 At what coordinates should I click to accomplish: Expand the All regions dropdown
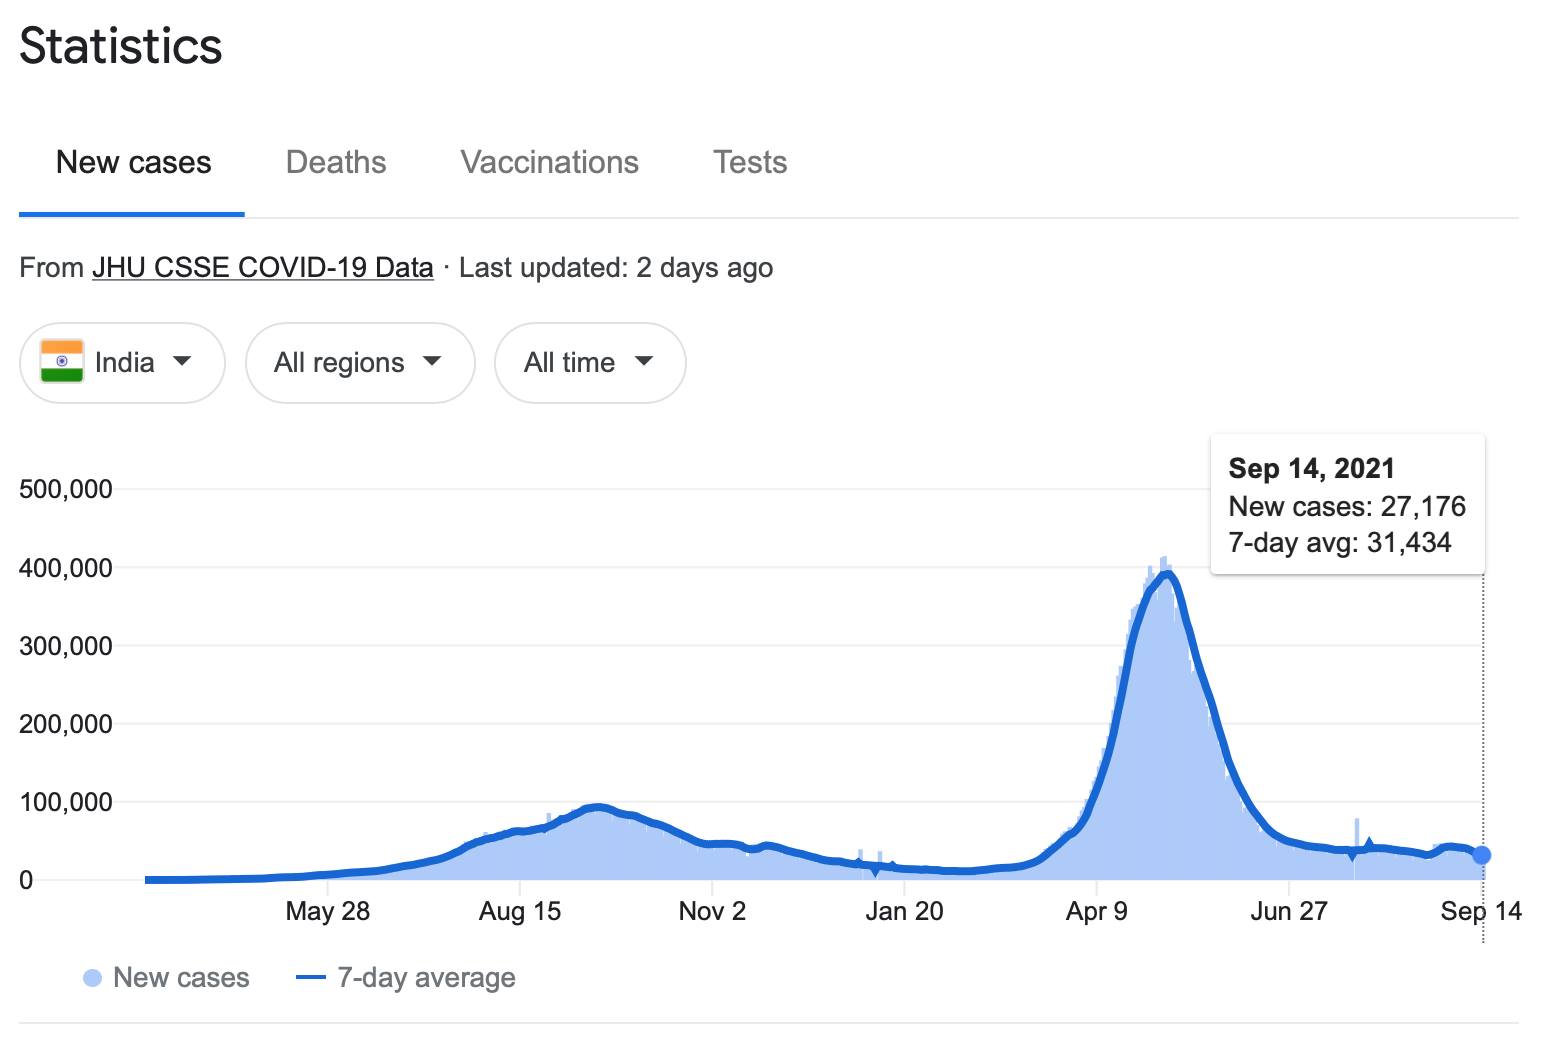pos(359,362)
